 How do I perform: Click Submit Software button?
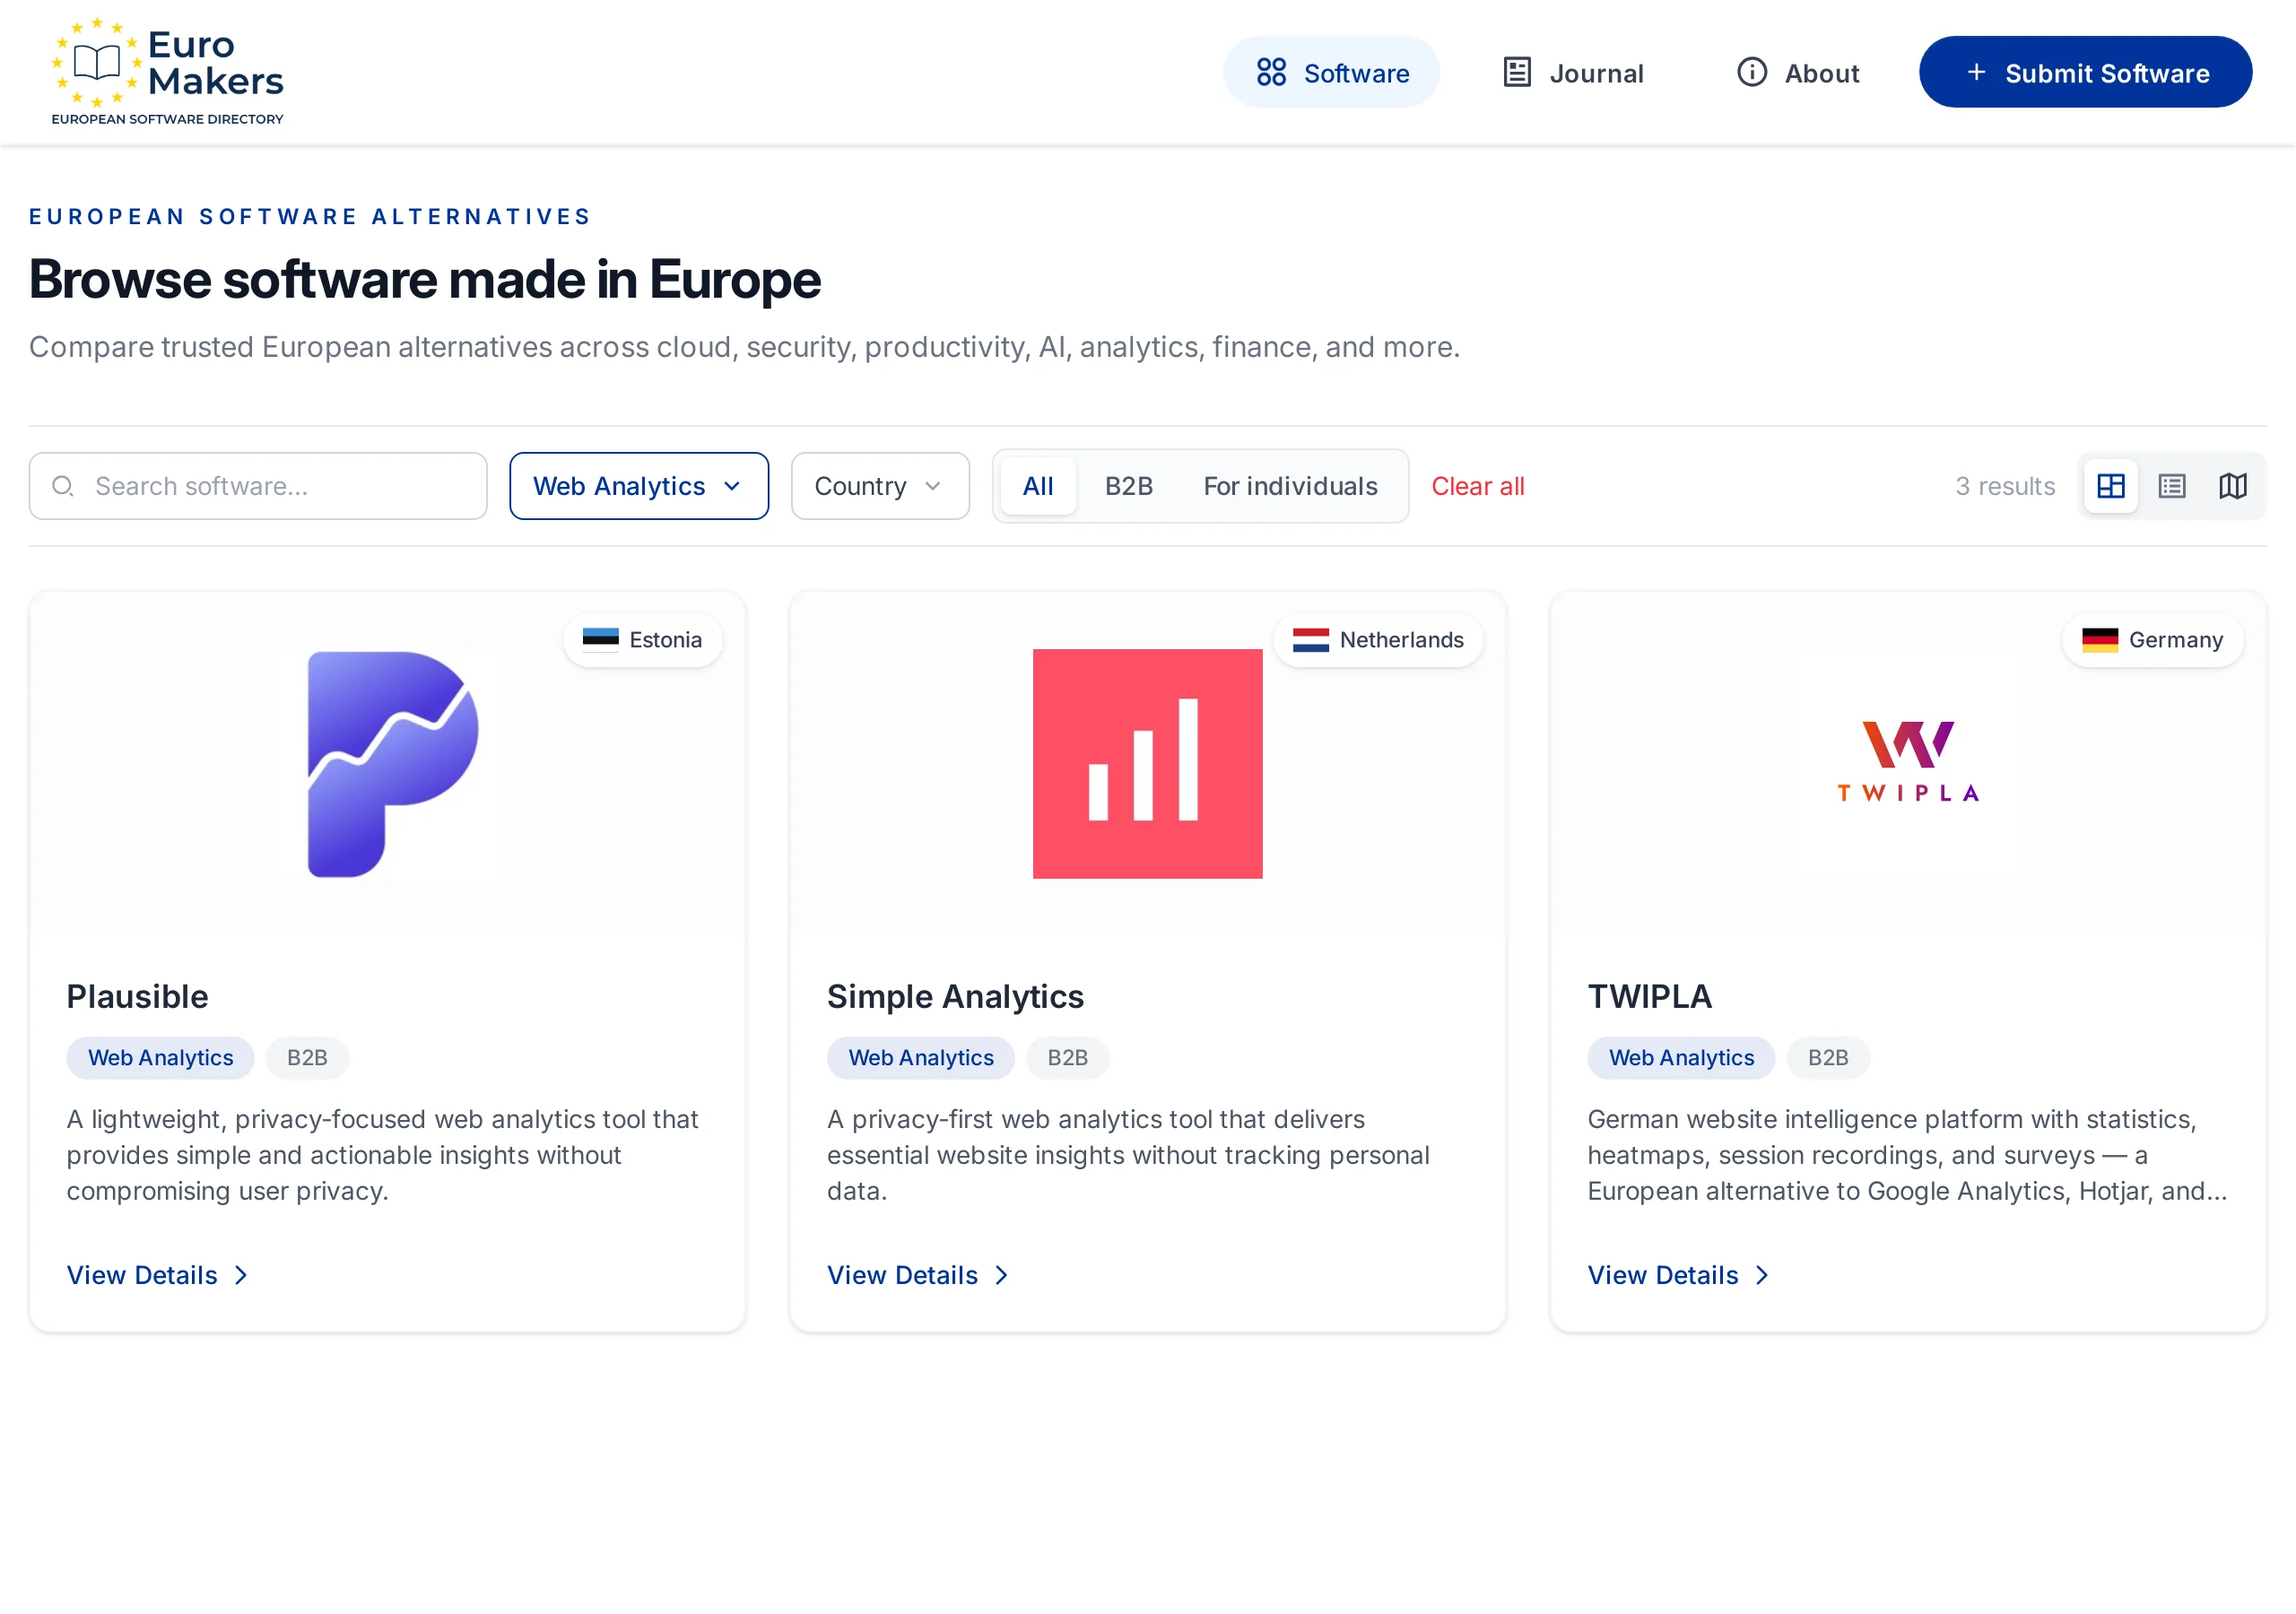click(x=2085, y=73)
